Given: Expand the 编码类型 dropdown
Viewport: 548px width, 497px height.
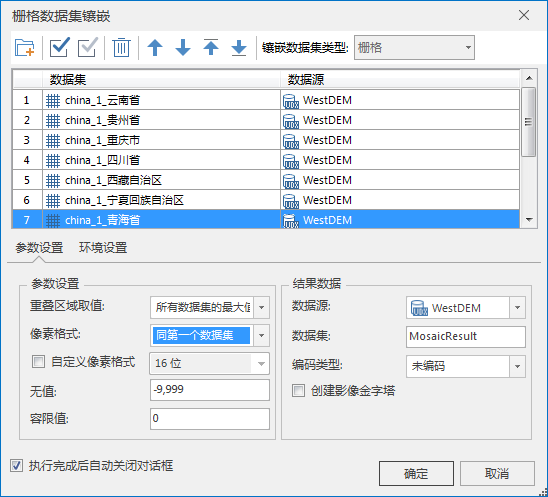Looking at the screenshot, I should (518, 366).
